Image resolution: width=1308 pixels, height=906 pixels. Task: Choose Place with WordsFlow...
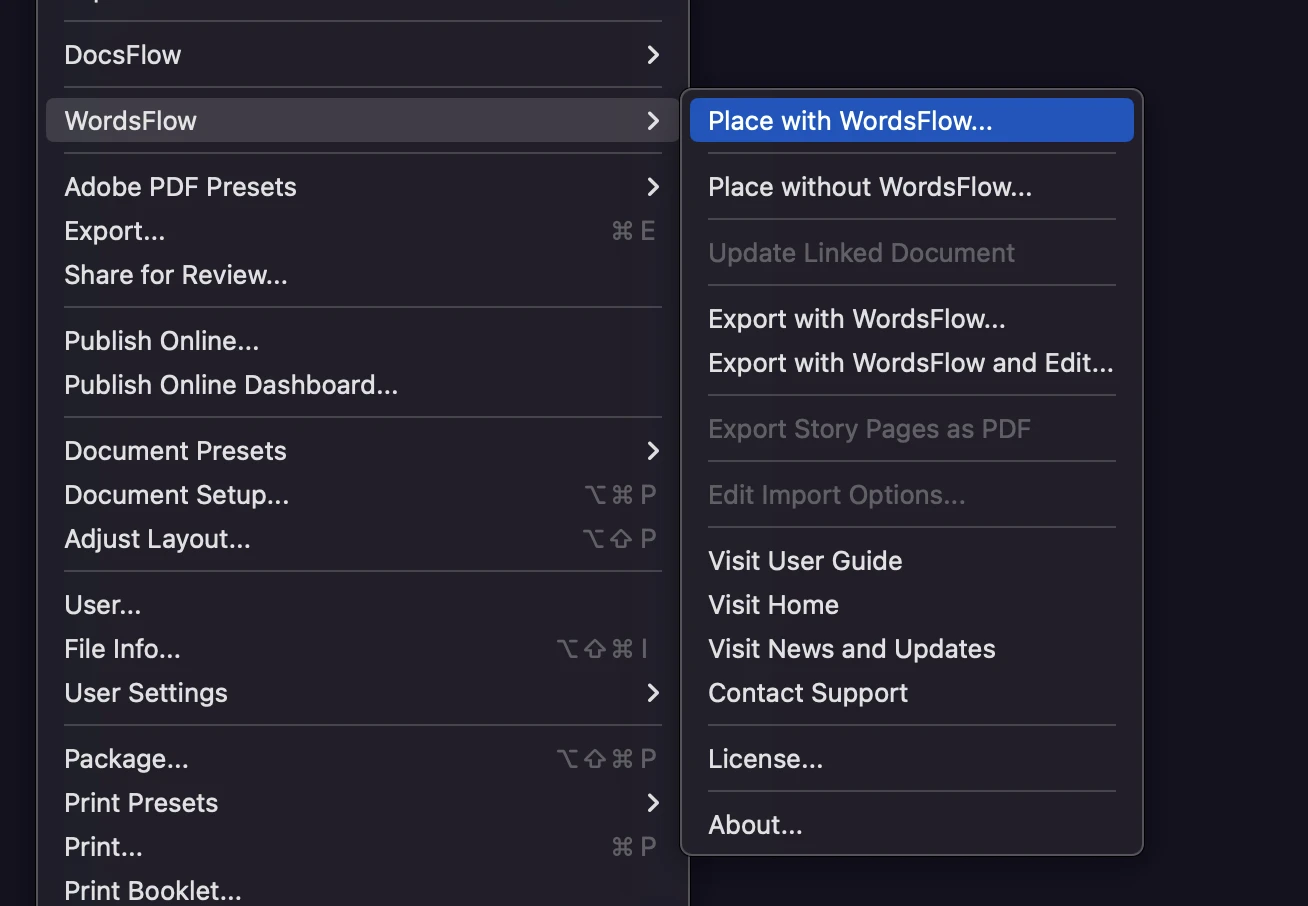click(x=912, y=121)
